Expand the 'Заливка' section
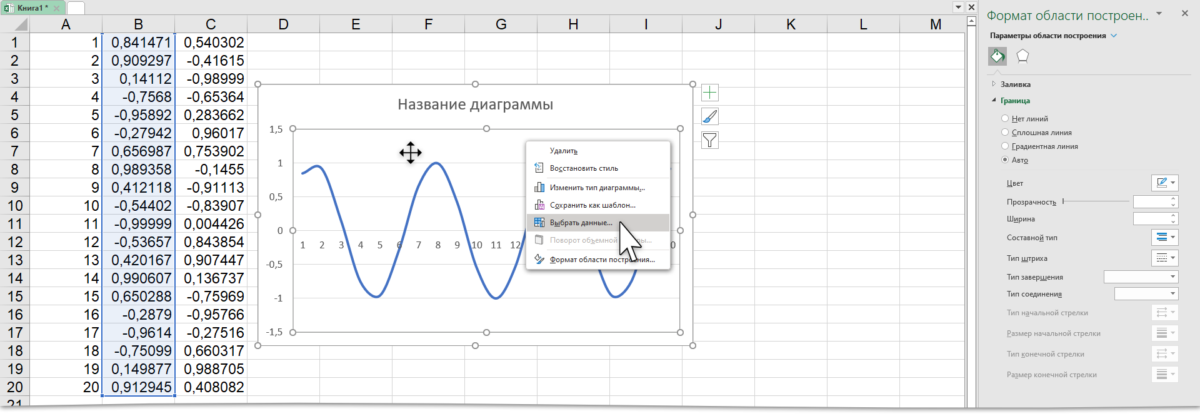 click(1015, 84)
